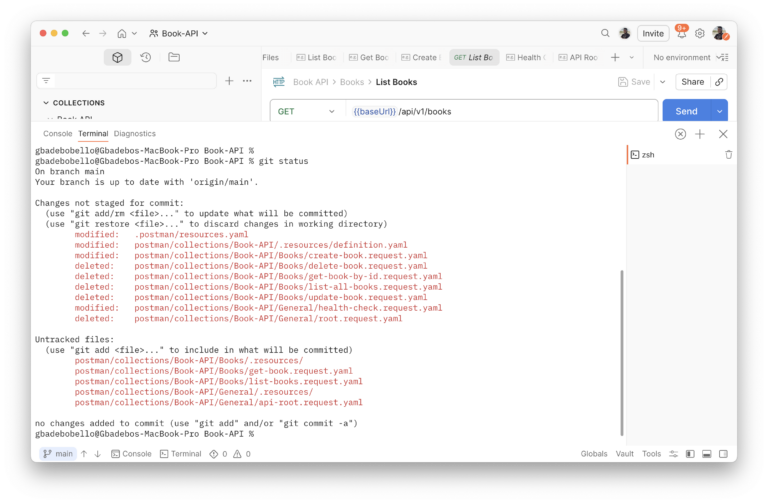This screenshot has width=768, height=503.
Task: Toggle the left sidebar layout icon
Action: click(x=690, y=454)
